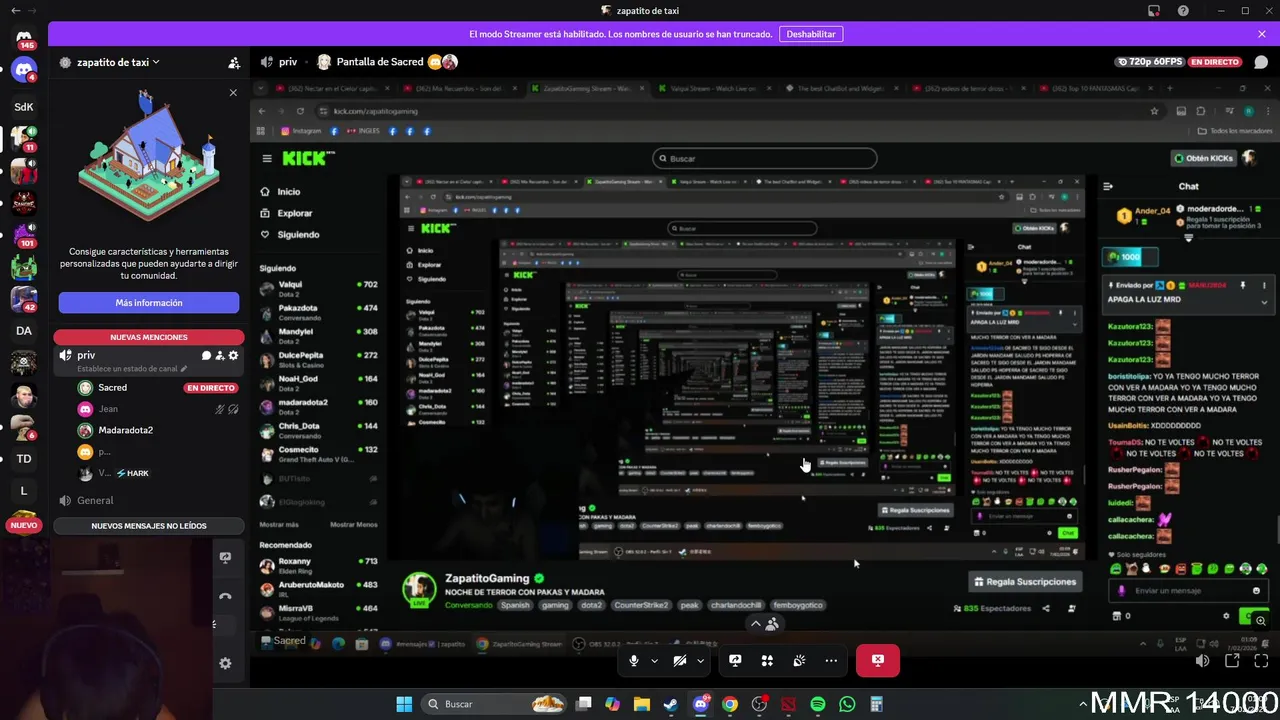1280x720 pixels.
Task: Open activities launcher in call controls
Action: tap(767, 660)
